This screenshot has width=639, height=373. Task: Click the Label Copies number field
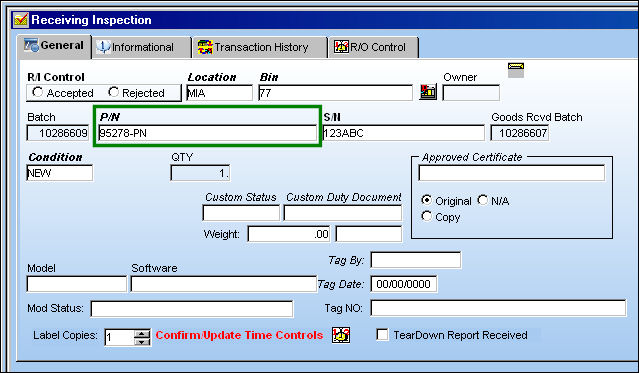(119, 338)
